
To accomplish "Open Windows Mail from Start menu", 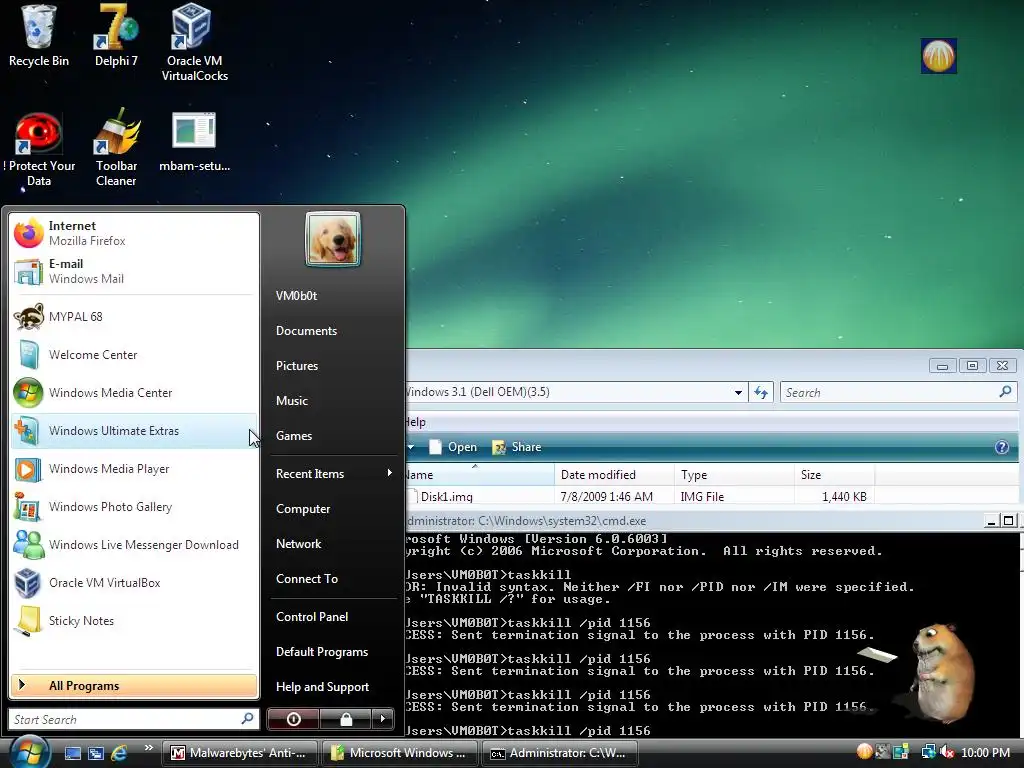I will tap(134, 271).
